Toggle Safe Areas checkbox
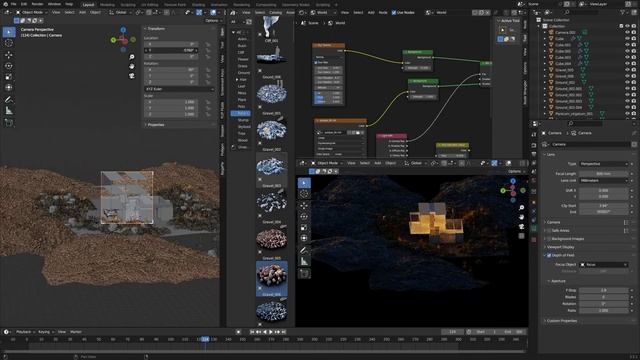Viewport: 640px width, 360px height. pyautogui.click(x=549, y=231)
